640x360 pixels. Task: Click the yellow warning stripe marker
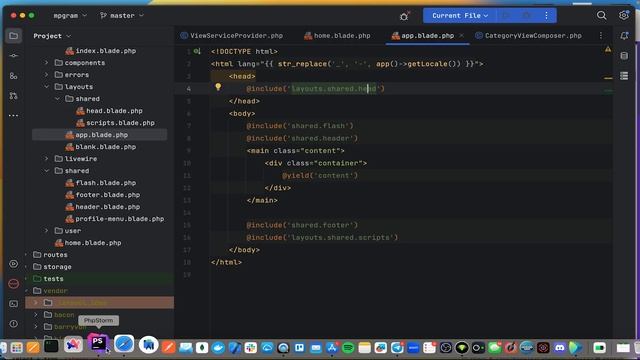tap(608, 78)
